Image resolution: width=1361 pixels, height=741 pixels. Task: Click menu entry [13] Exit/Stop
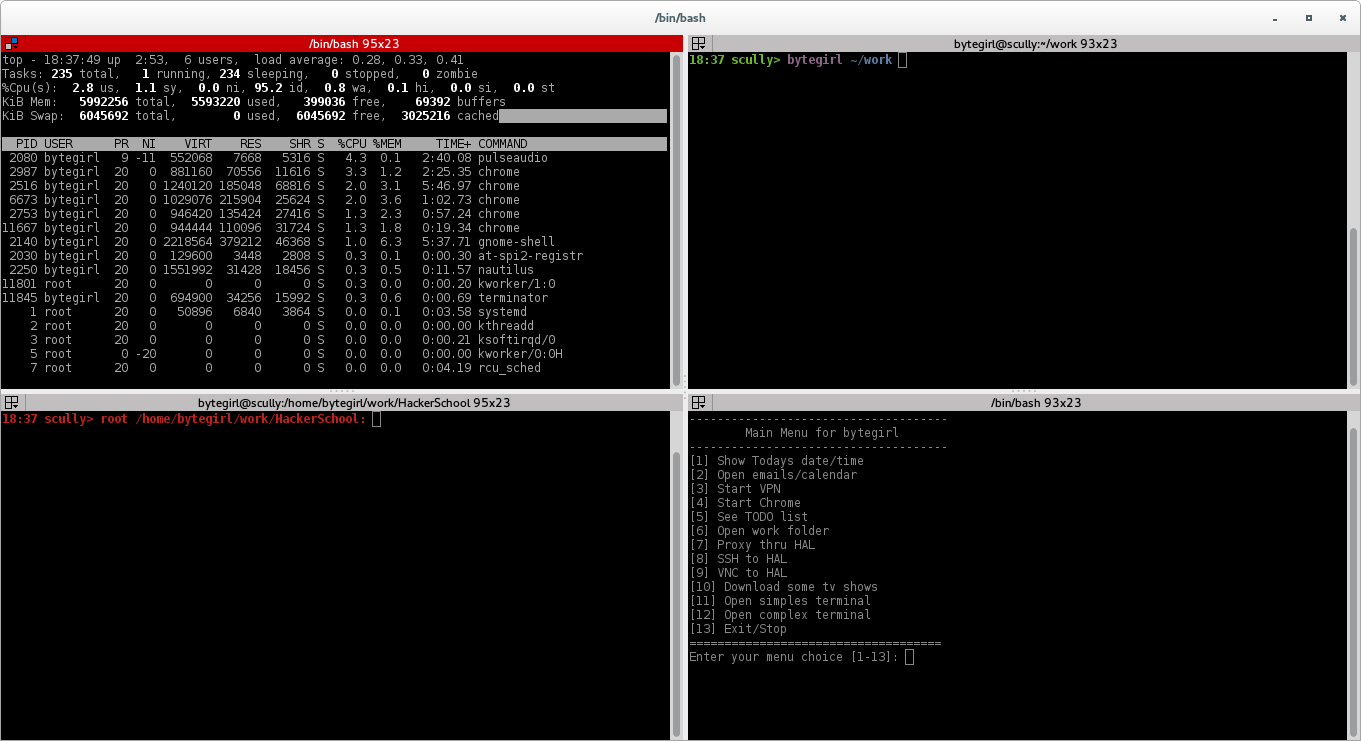(738, 629)
